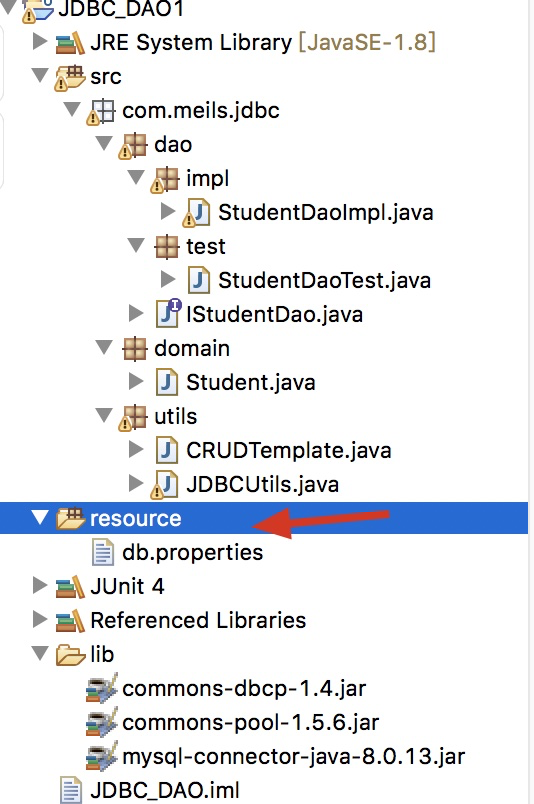Screen dimensions: 534x804
Task: Select the mysql-connector-java-8.0.13.jar label
Action: click(x=293, y=757)
